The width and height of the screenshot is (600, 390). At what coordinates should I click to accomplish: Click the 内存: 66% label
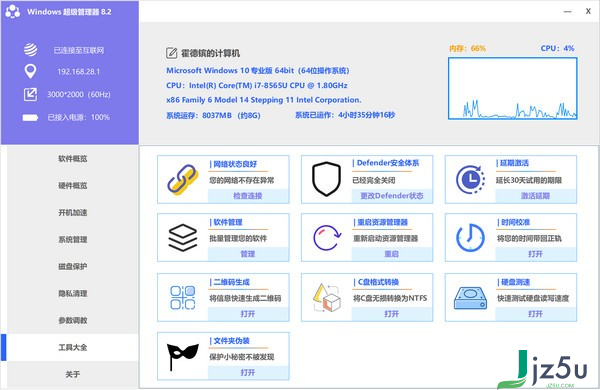tap(467, 48)
